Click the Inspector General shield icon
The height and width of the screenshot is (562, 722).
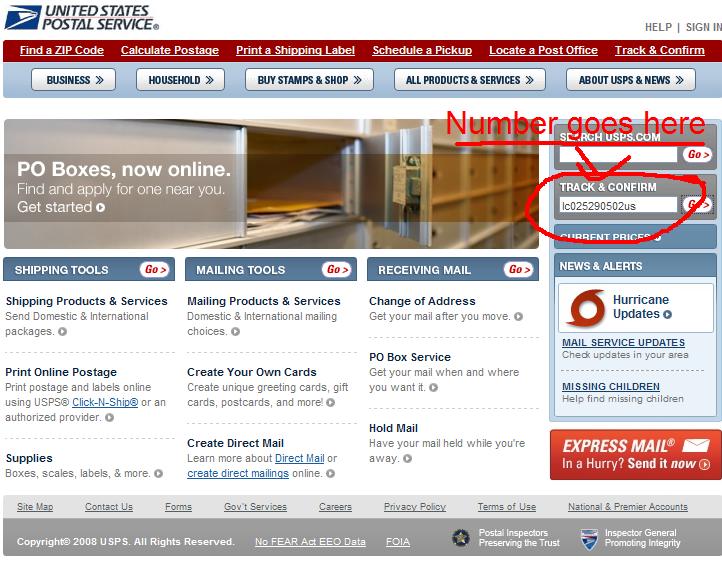pyautogui.click(x=589, y=538)
